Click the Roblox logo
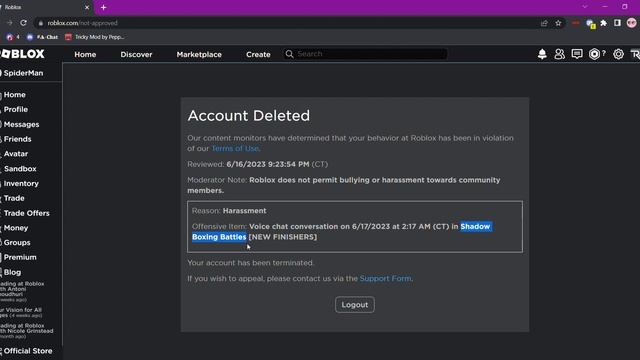 click(22, 53)
